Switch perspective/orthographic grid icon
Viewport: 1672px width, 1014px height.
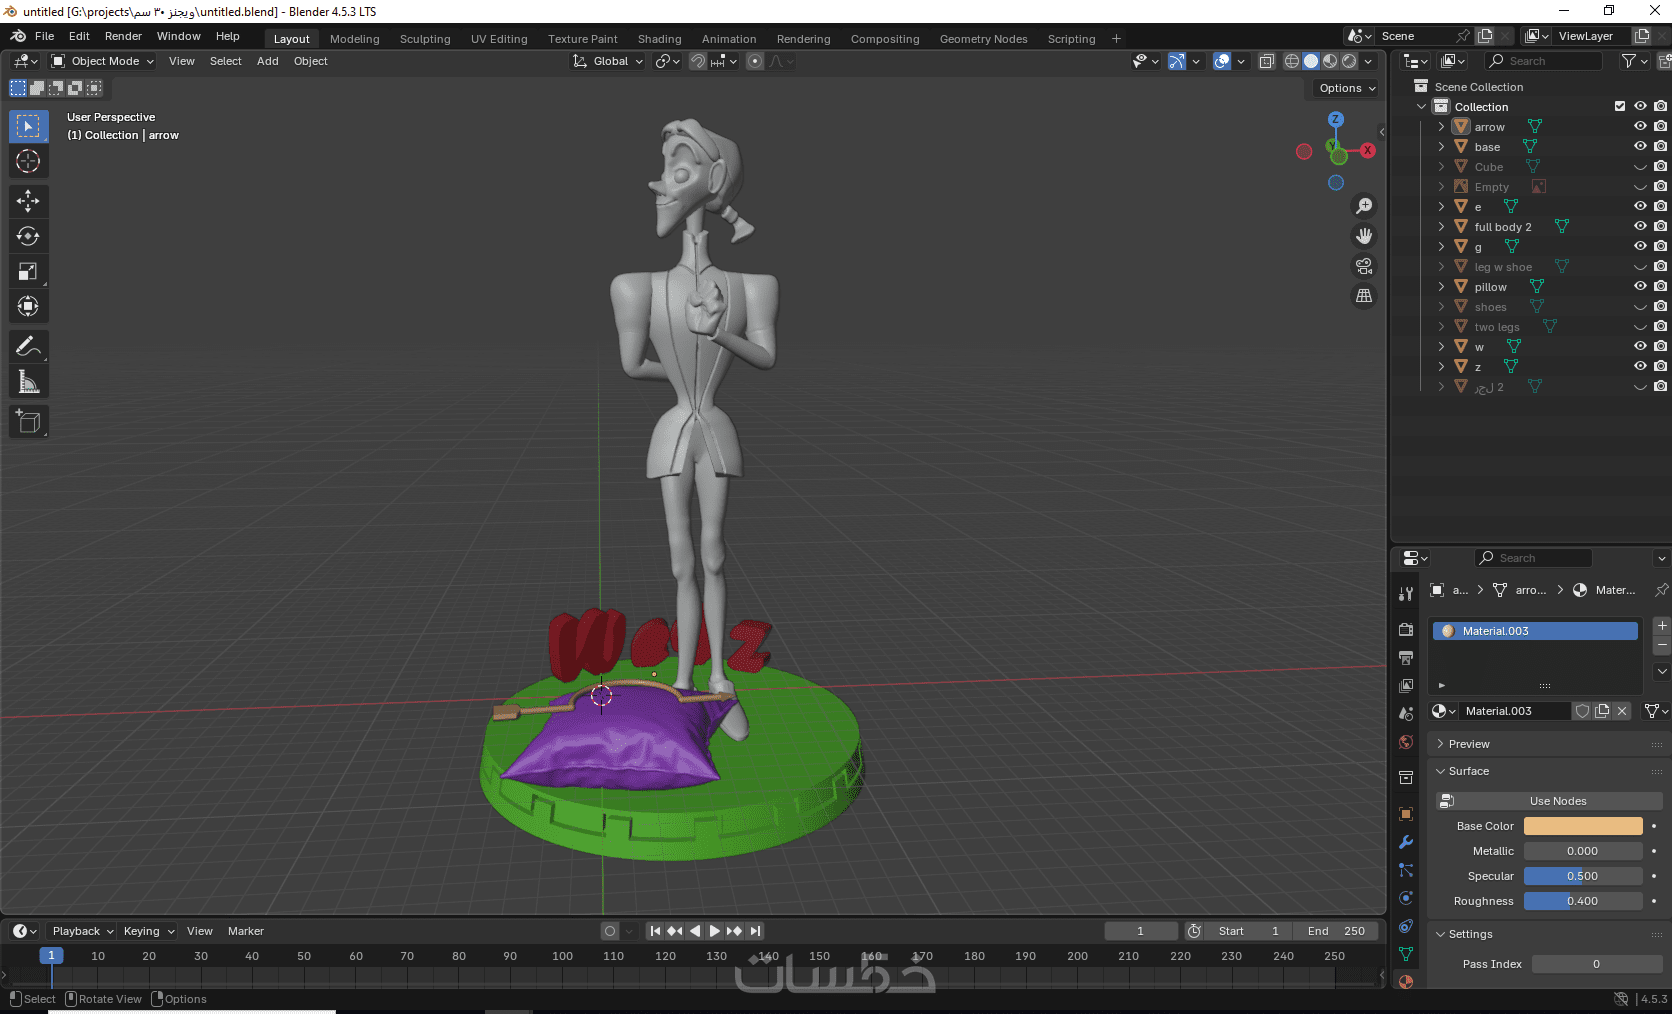click(1364, 296)
